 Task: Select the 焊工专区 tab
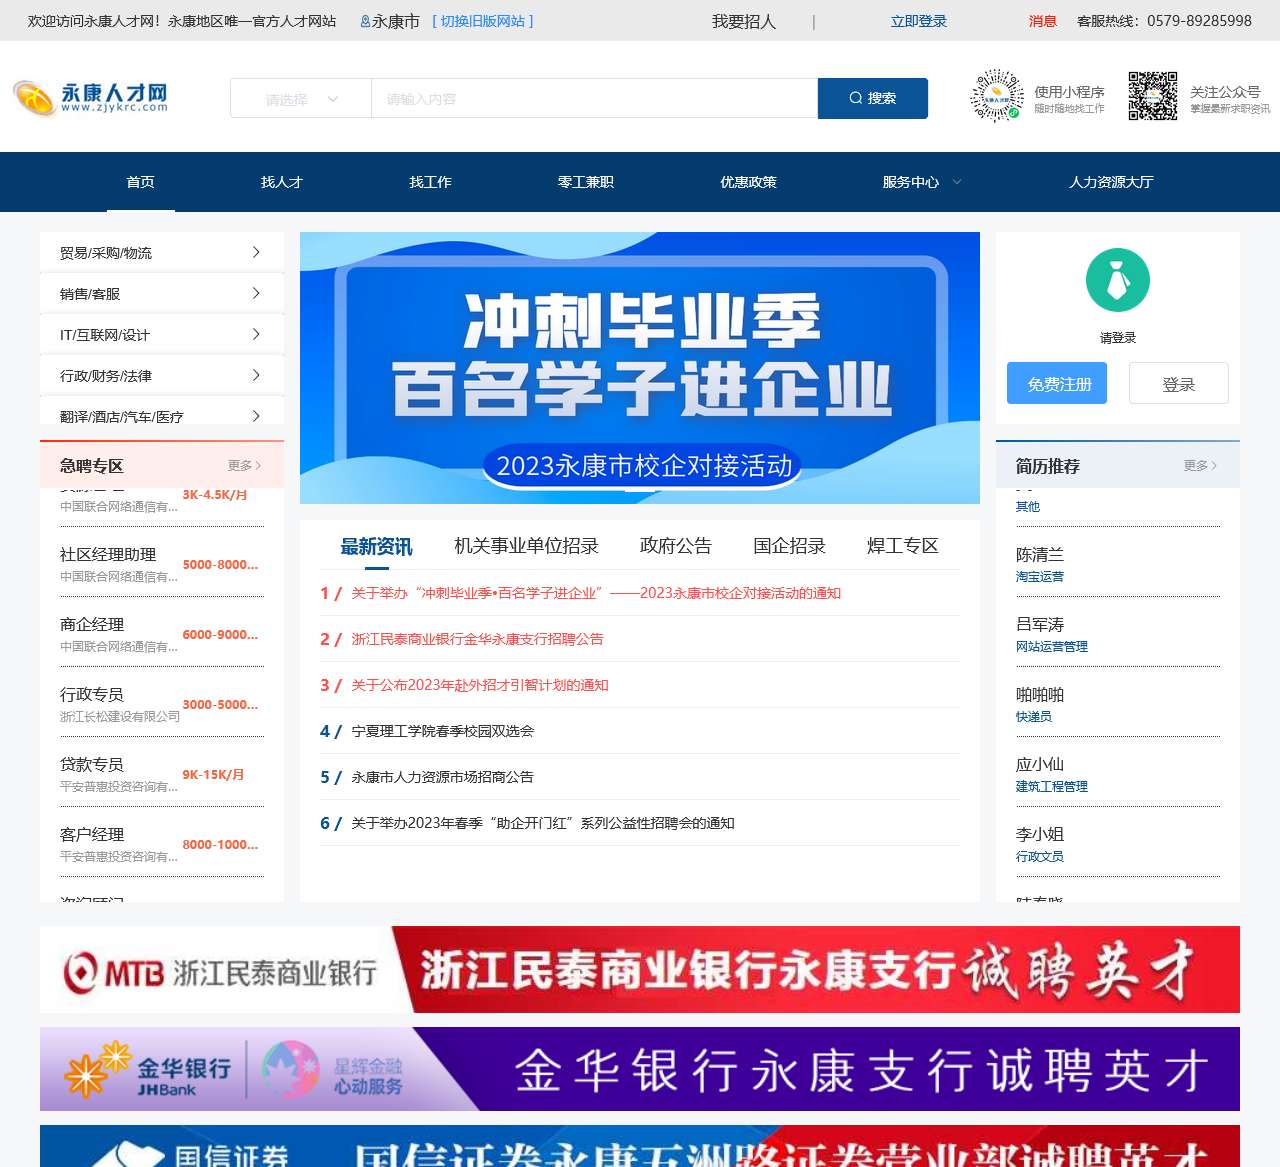coord(903,546)
